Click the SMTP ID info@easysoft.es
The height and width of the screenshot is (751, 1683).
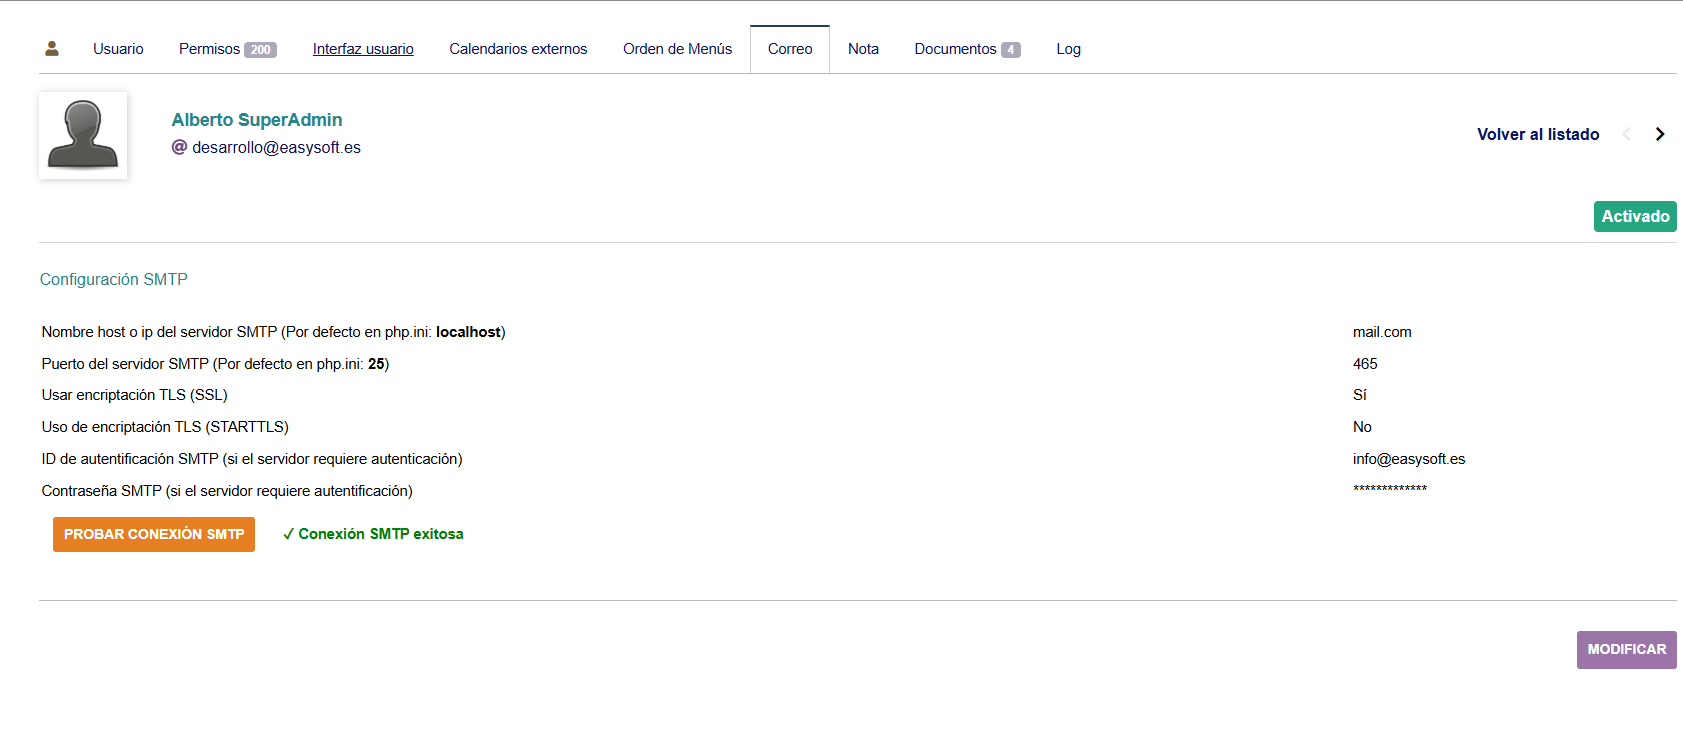pos(1409,459)
